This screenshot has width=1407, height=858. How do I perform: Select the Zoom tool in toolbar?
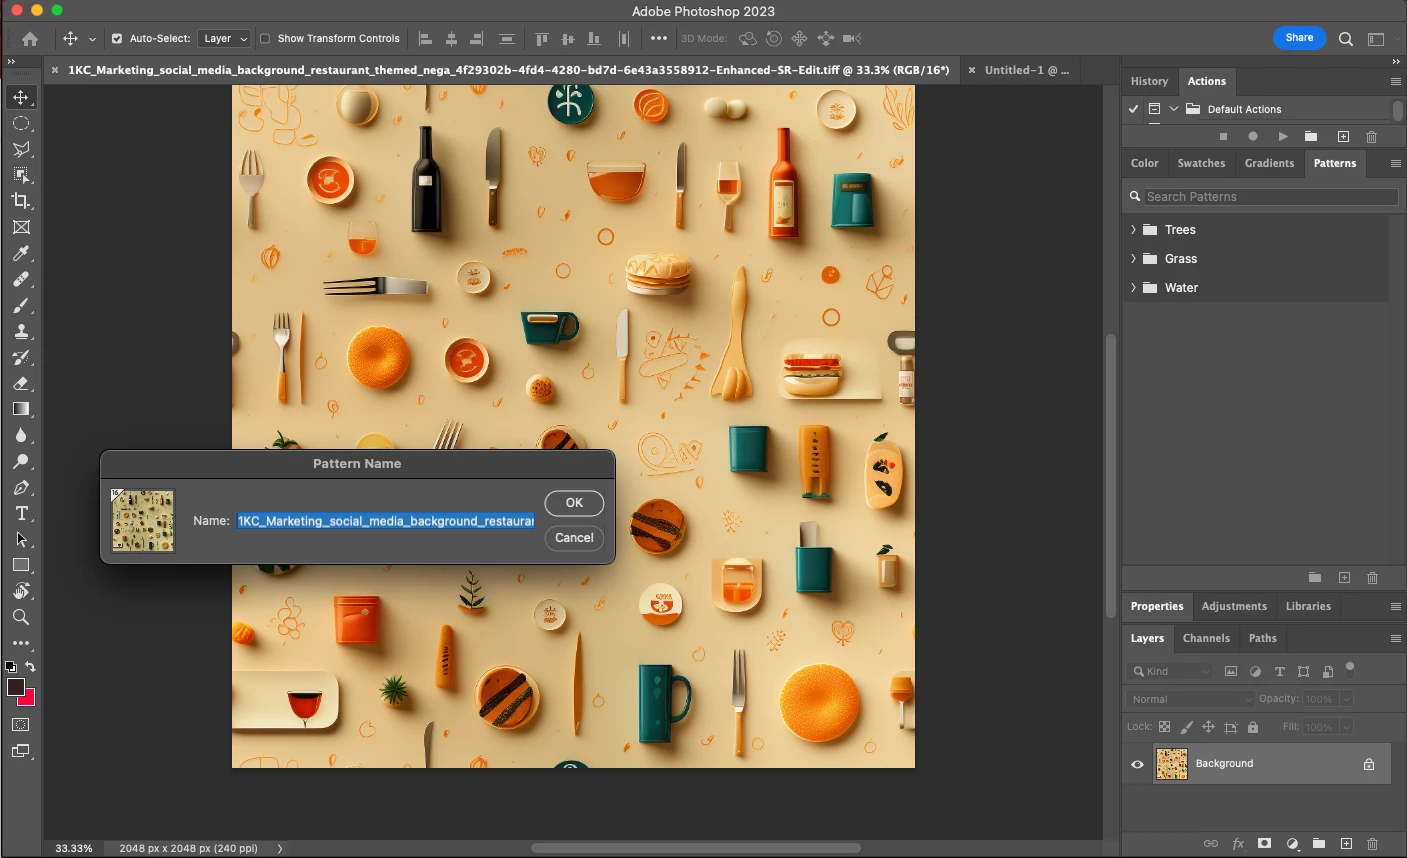point(21,617)
